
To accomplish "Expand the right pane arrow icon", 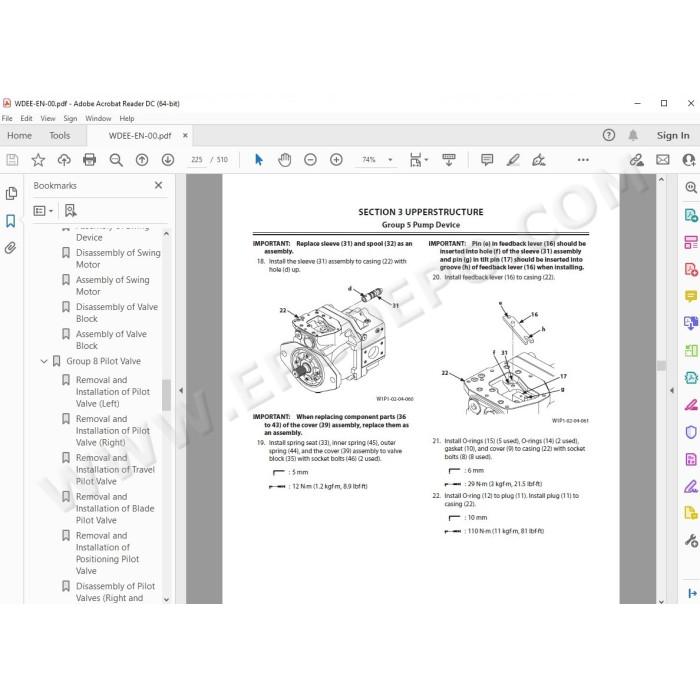I will [x=692, y=593].
